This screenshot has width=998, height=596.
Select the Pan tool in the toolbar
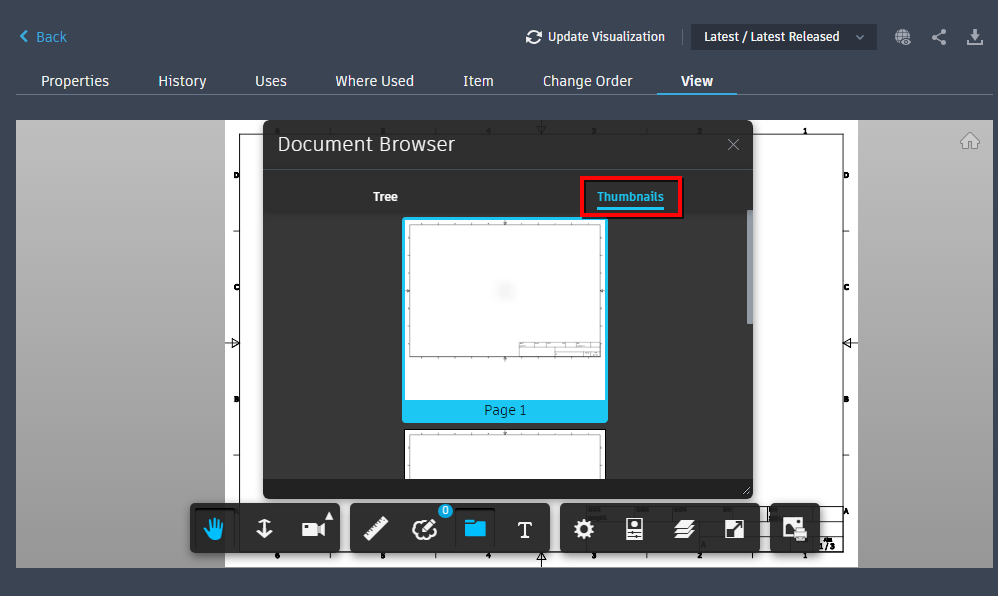click(x=213, y=528)
